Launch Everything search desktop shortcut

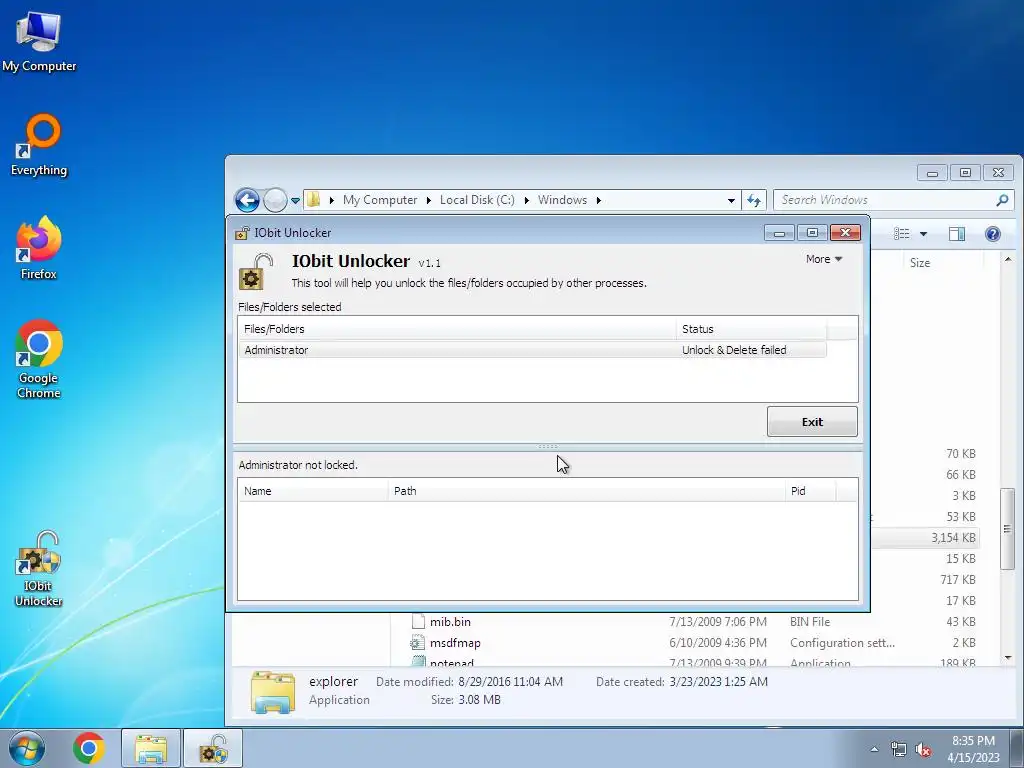click(x=39, y=145)
